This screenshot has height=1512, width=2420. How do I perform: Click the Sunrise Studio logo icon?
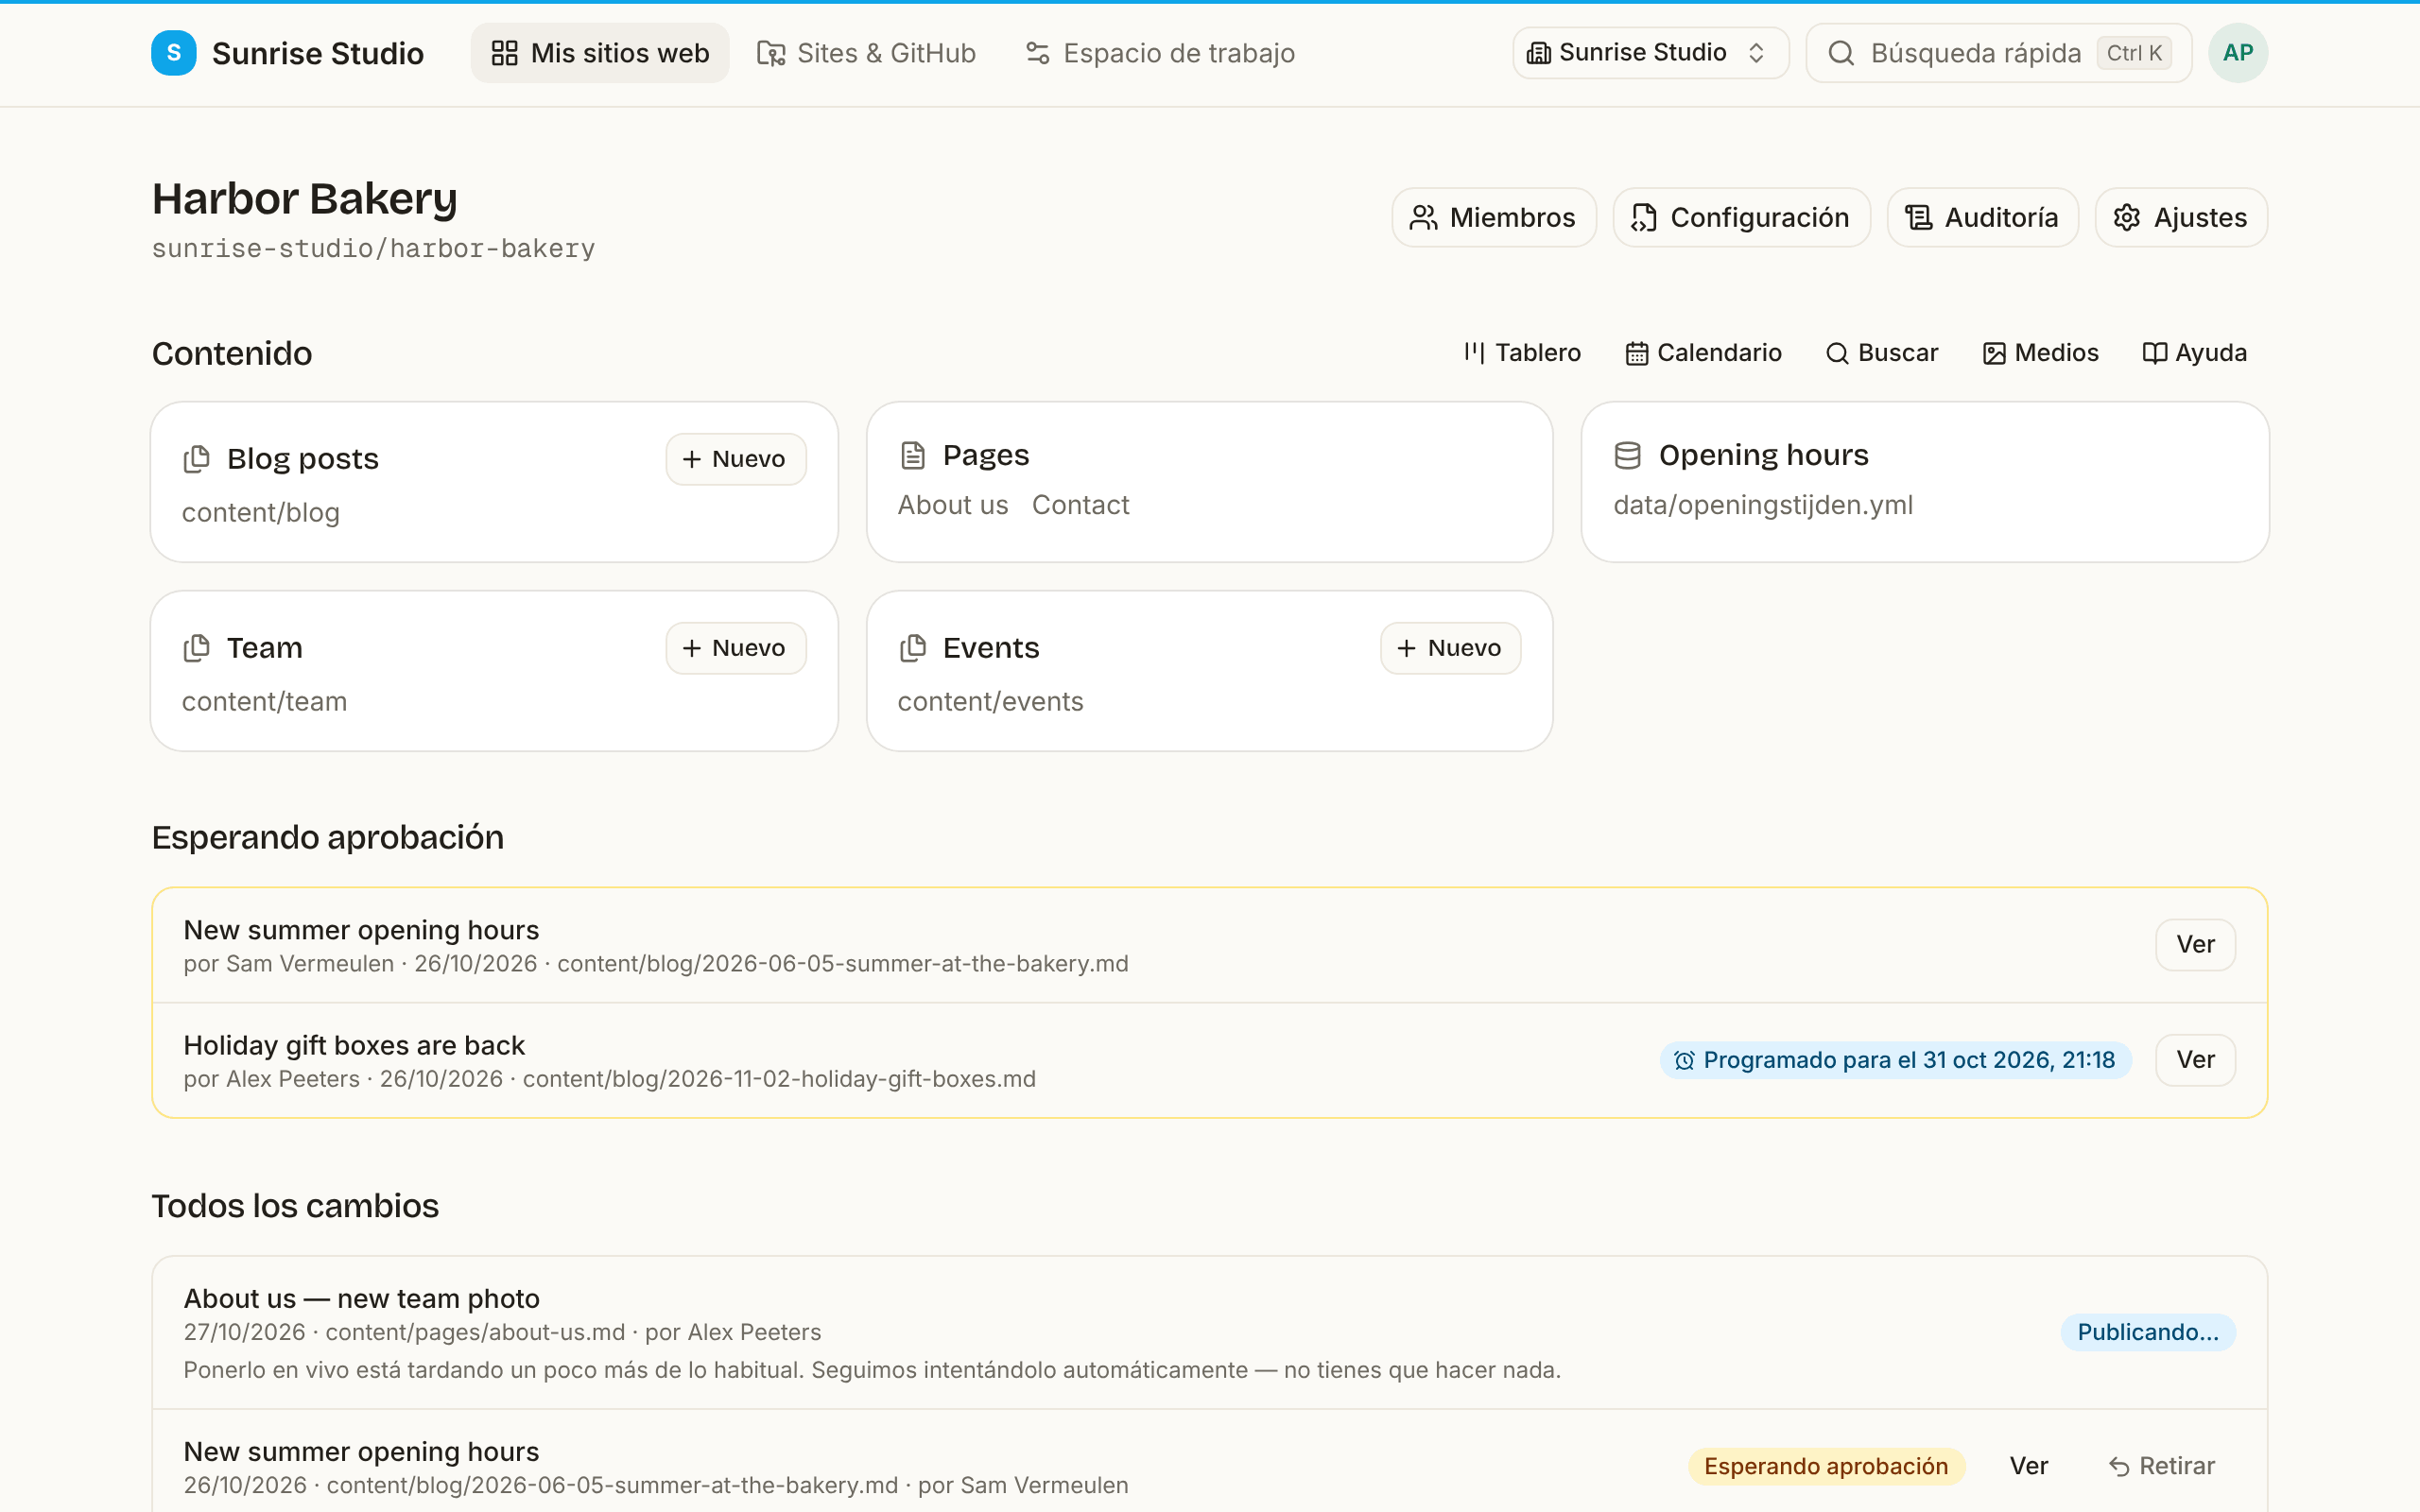click(173, 53)
